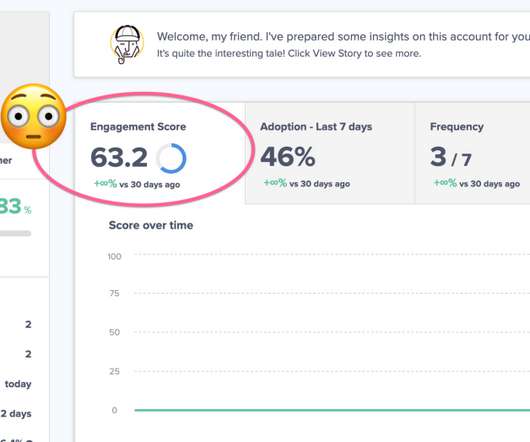Click the 63.2 engagement score value
Screen dimensions: 530x442
pyautogui.click(x=119, y=157)
